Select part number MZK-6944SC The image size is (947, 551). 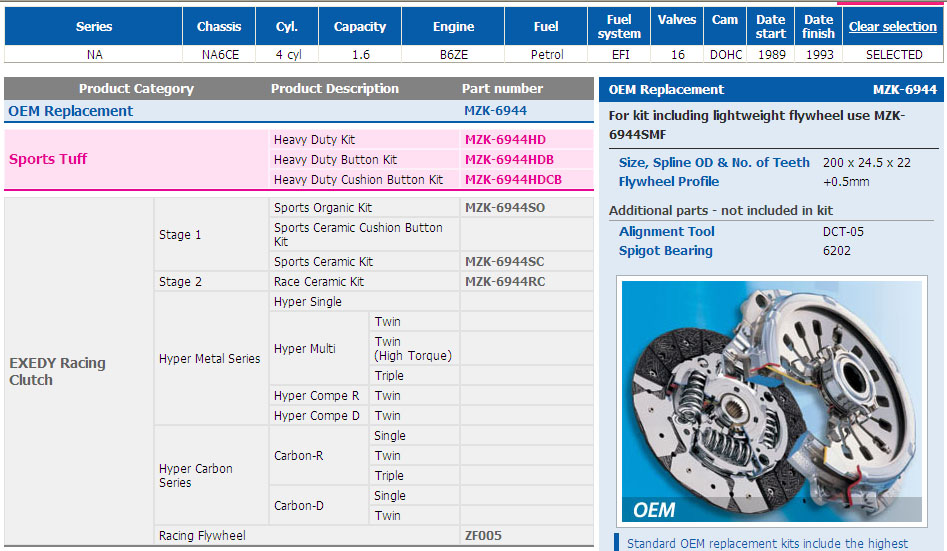(504, 262)
